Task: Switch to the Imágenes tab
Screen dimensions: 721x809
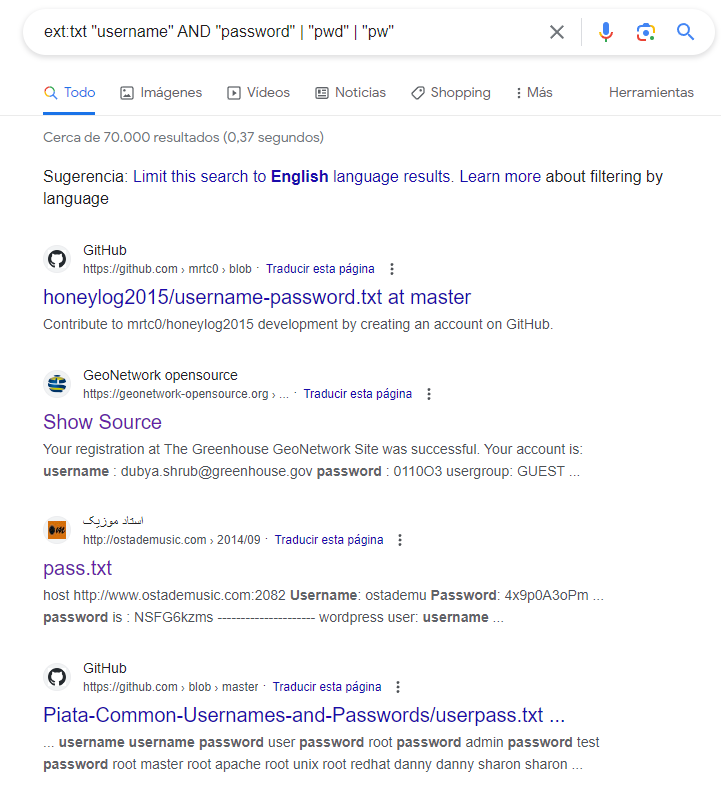Action: 161,93
